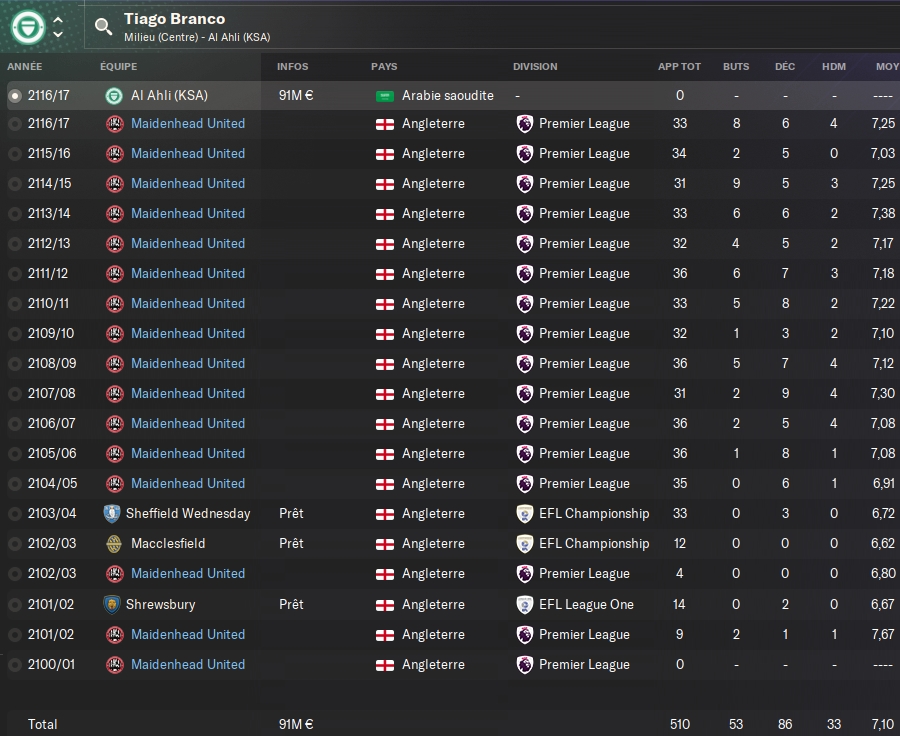This screenshot has height=736, width=900.
Task: Click the Macclesfield club crest
Action: coord(112,544)
